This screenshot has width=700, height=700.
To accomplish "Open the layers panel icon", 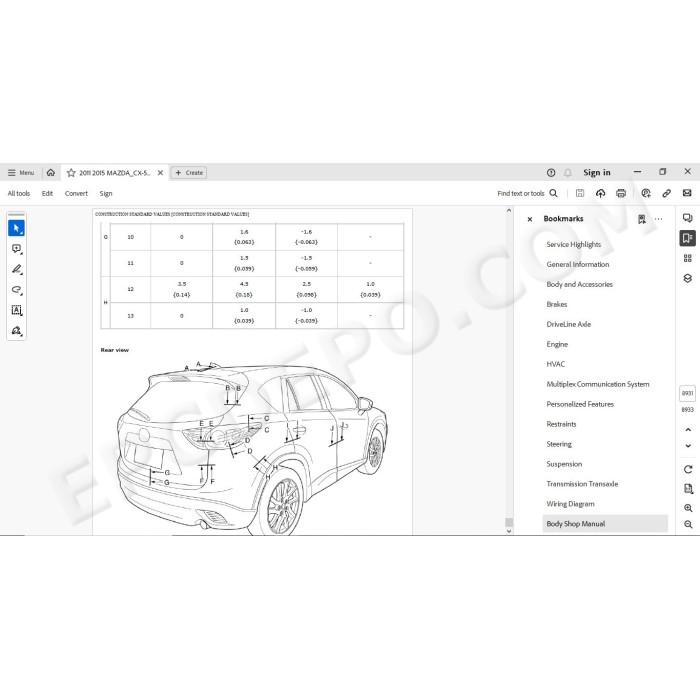I will pos(688,278).
